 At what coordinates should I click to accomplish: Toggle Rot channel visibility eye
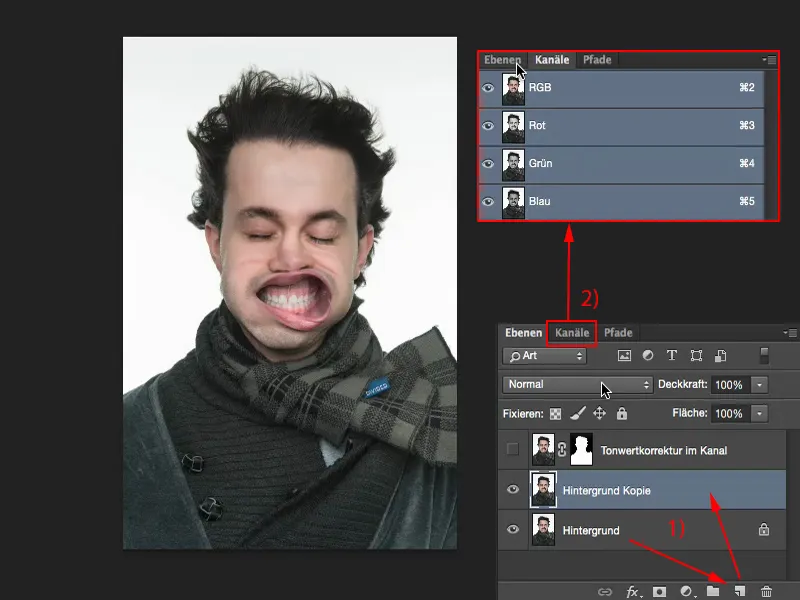pos(488,126)
